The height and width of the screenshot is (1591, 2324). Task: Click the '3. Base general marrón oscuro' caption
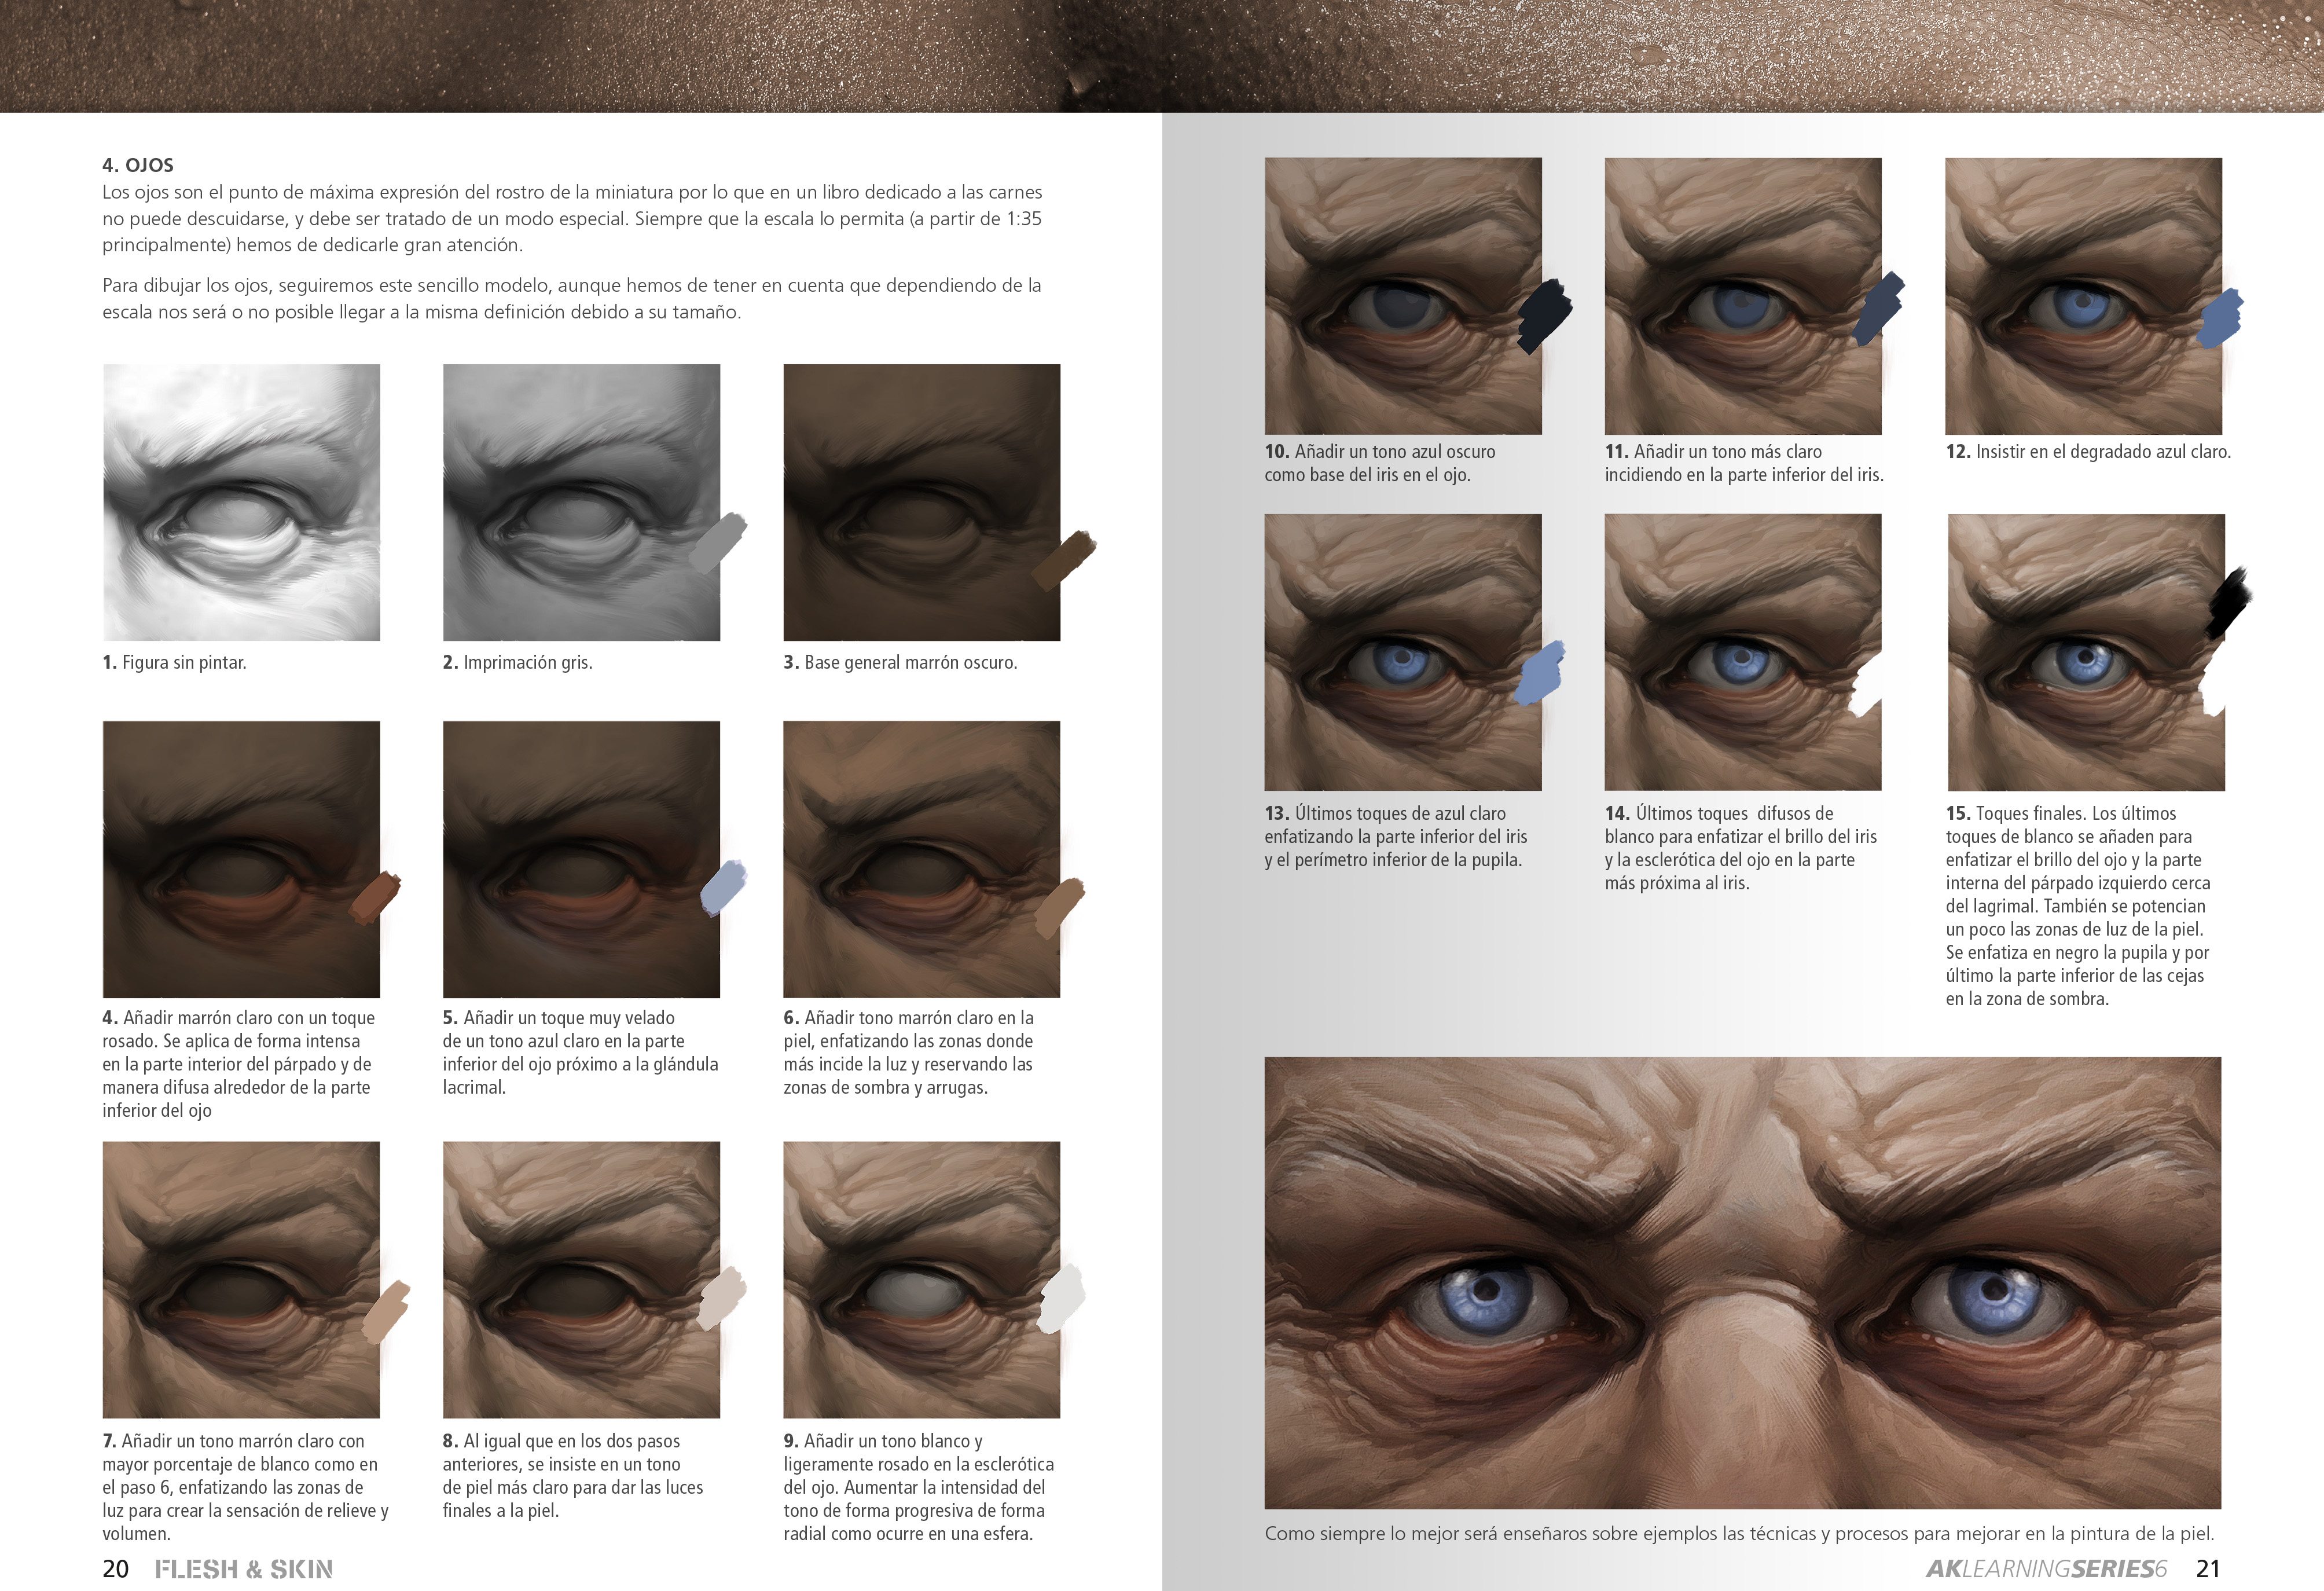900,662
